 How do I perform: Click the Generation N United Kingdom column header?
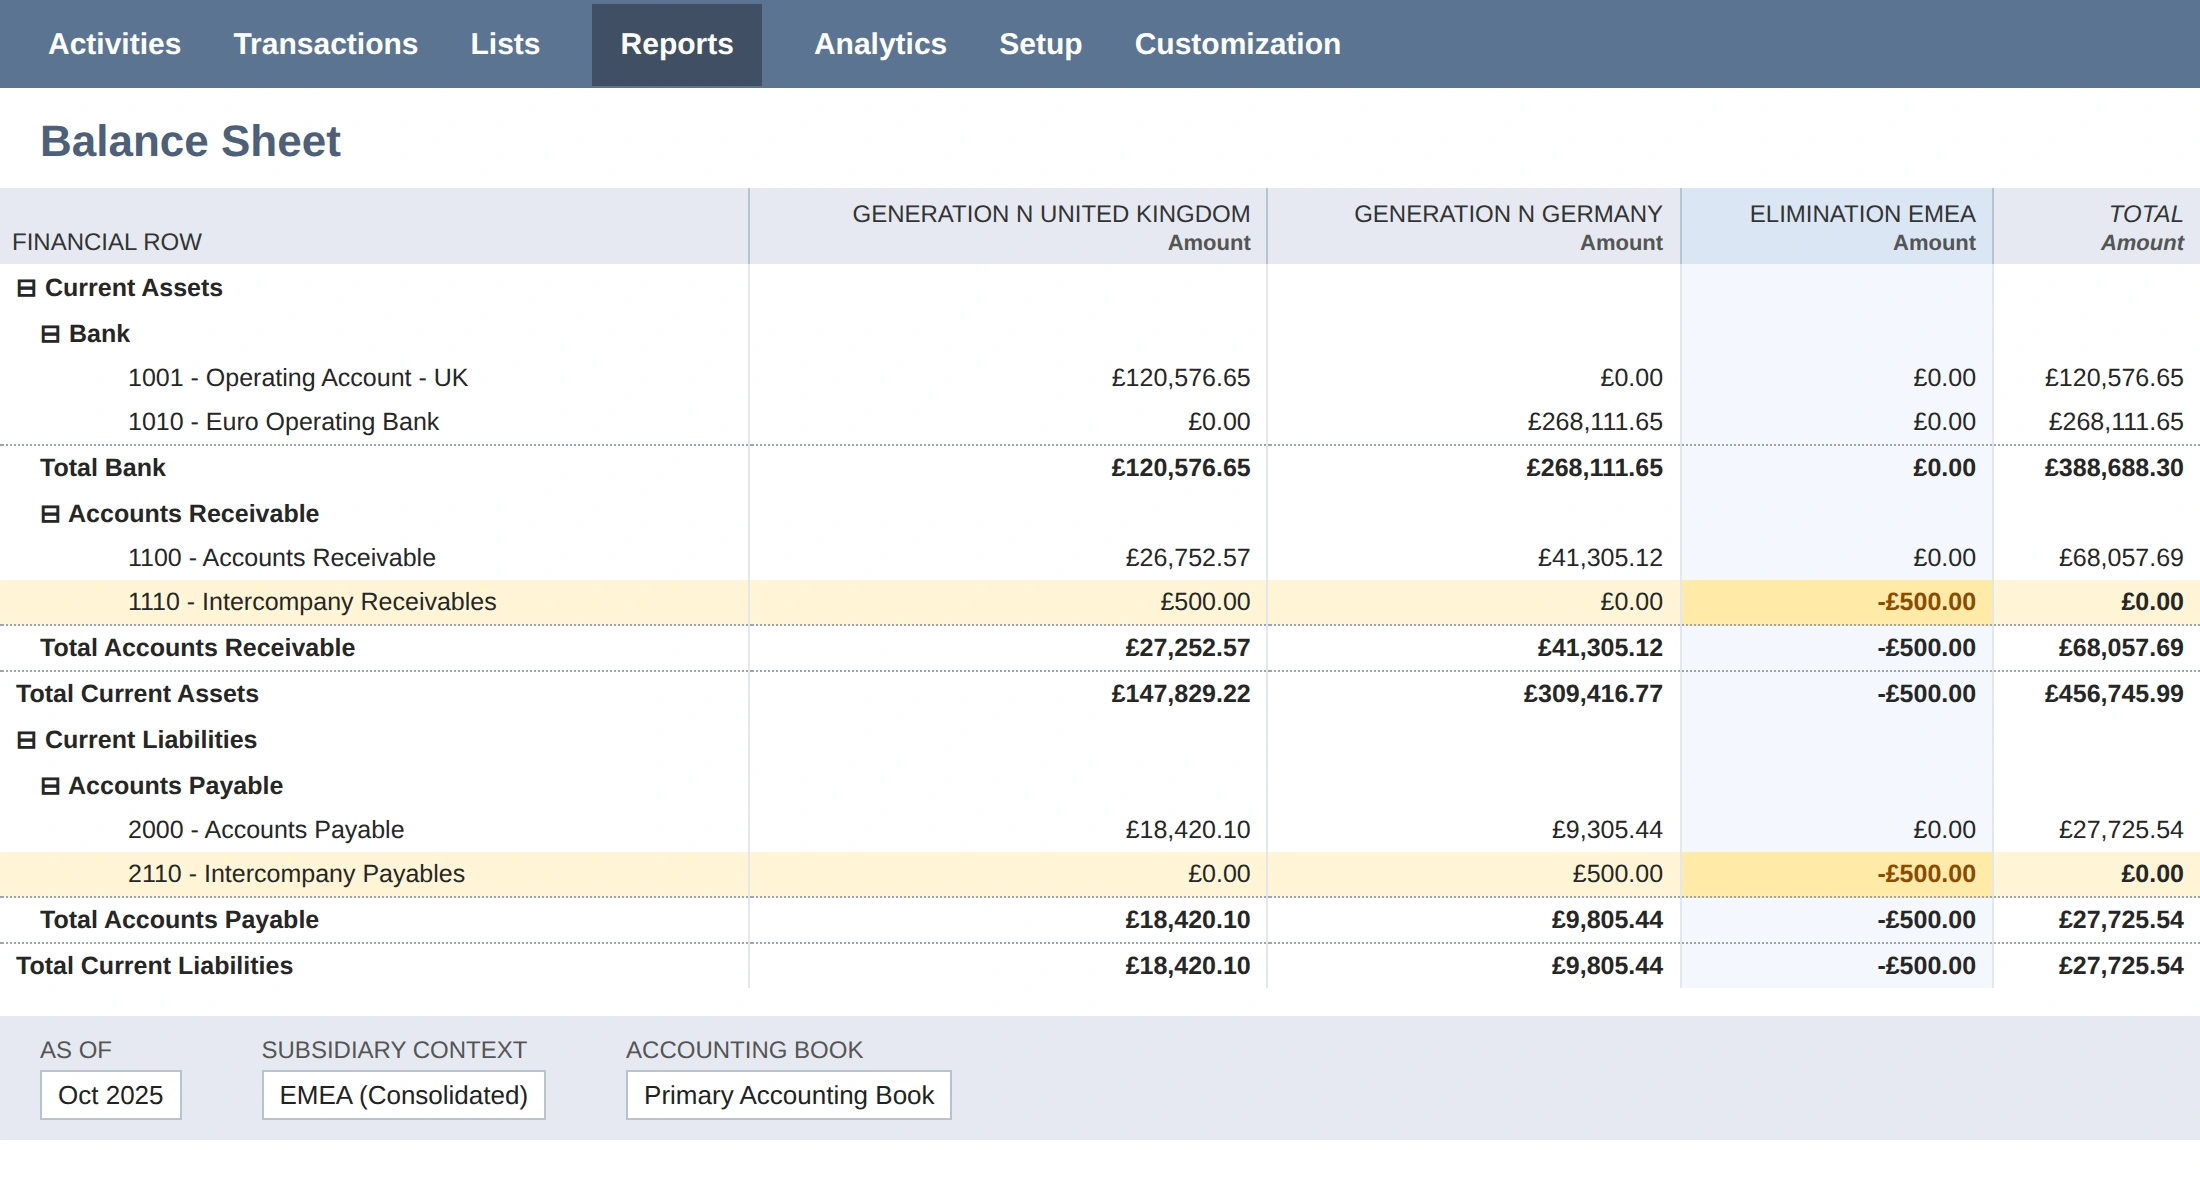point(1008,227)
